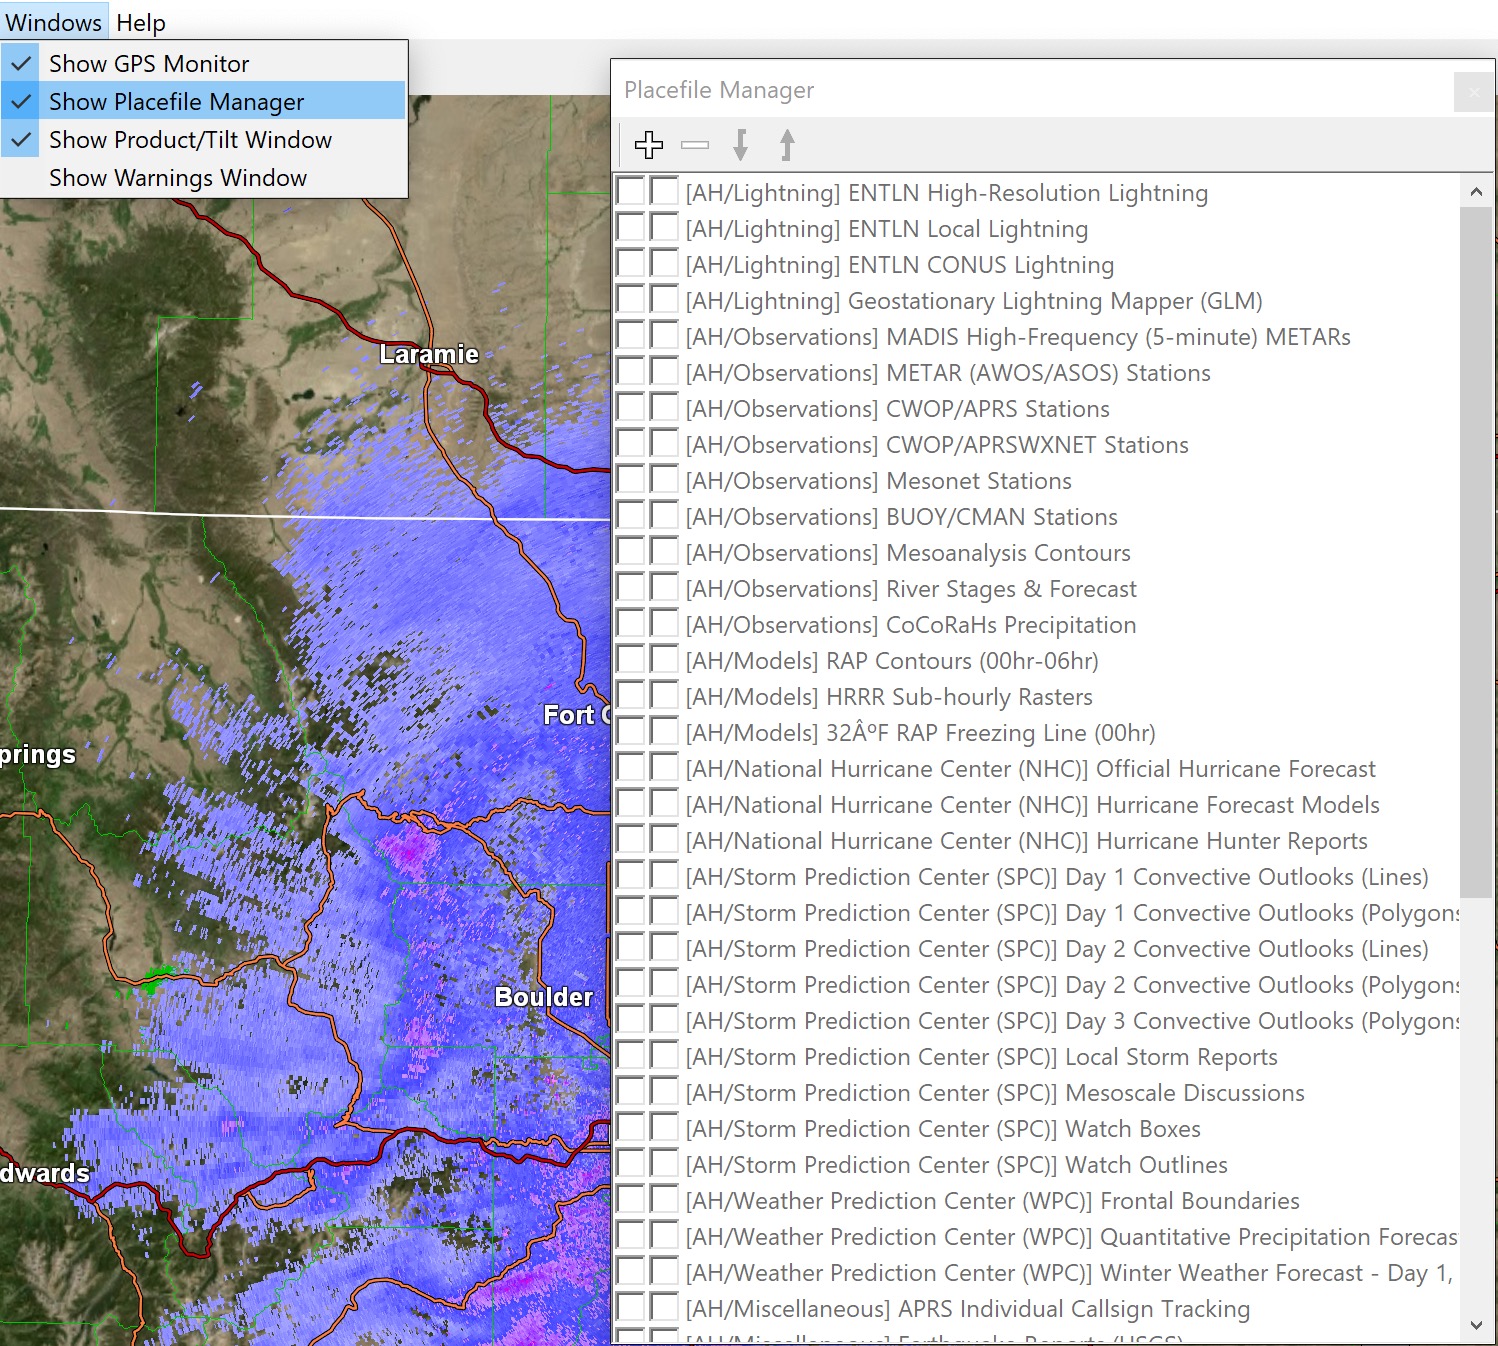Viewport: 1498px width, 1346px height.
Task: Select SPC Day 1 Convective Outlooks (Lines) row
Action: (x=1036, y=877)
